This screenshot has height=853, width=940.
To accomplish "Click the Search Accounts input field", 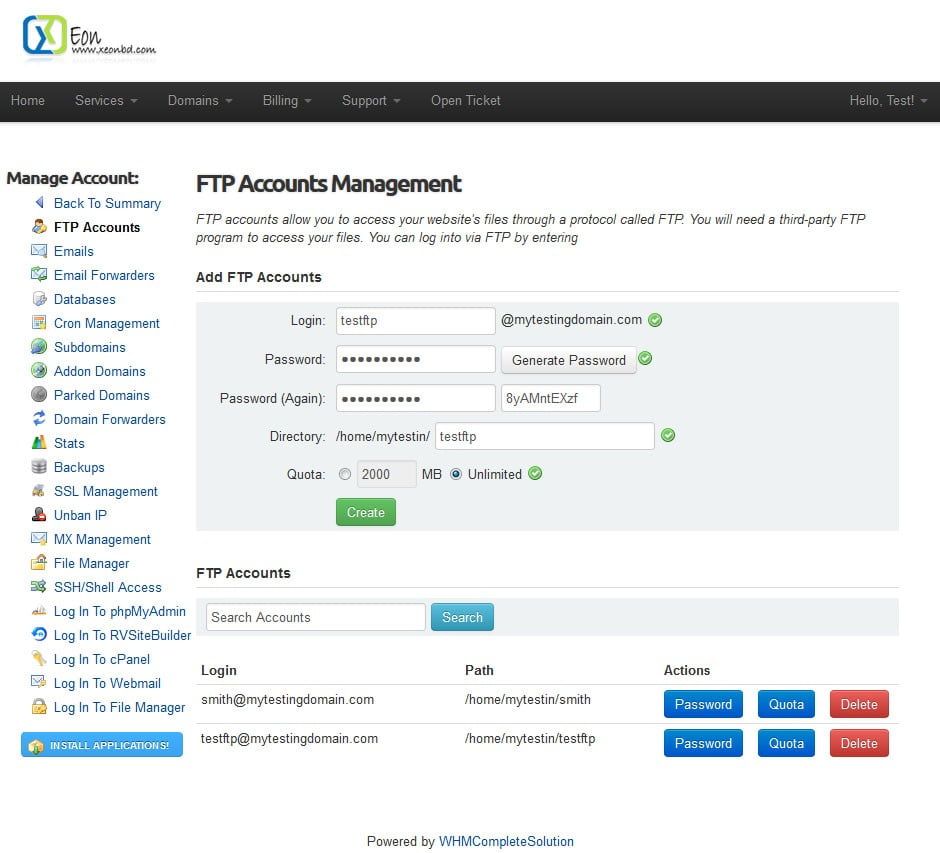I will pos(315,617).
